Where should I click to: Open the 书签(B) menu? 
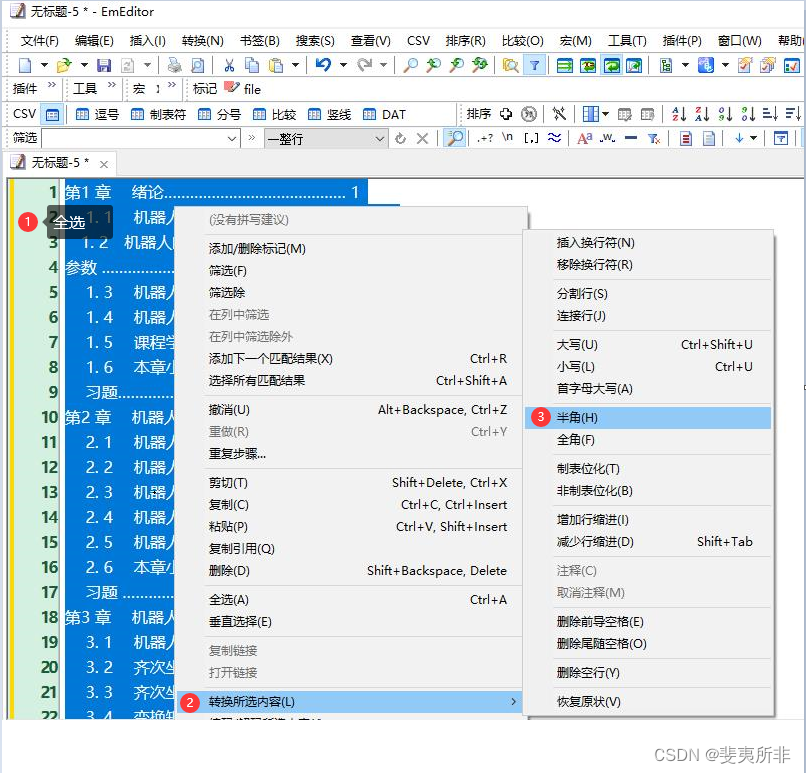(x=260, y=41)
